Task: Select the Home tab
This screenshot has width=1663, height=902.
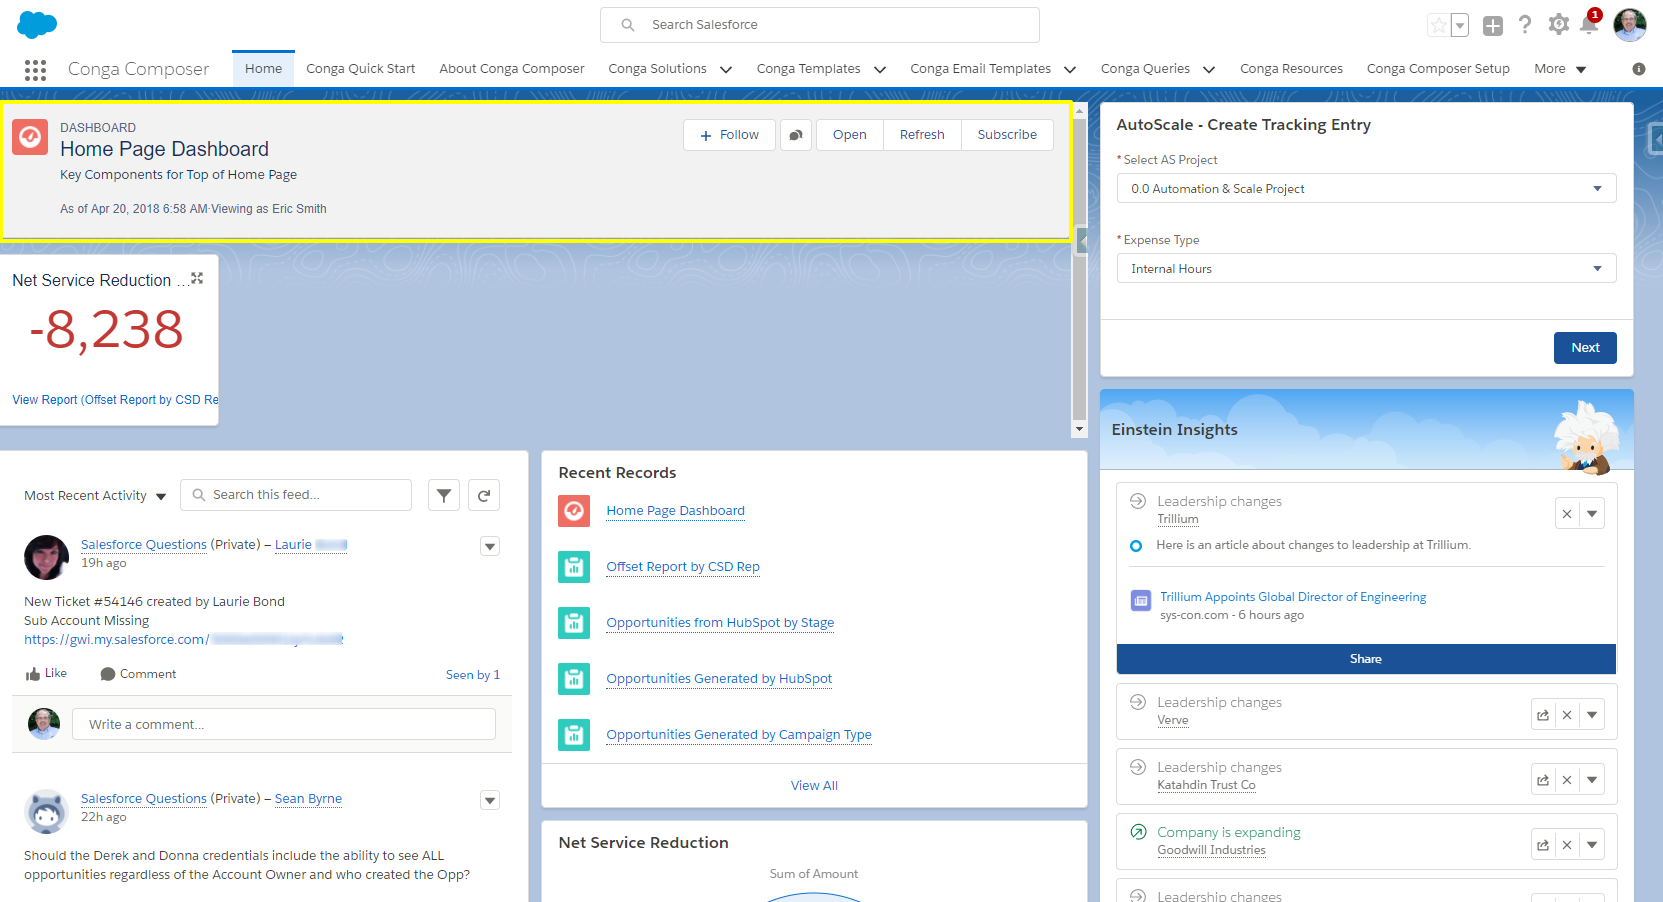Action: 264,69
